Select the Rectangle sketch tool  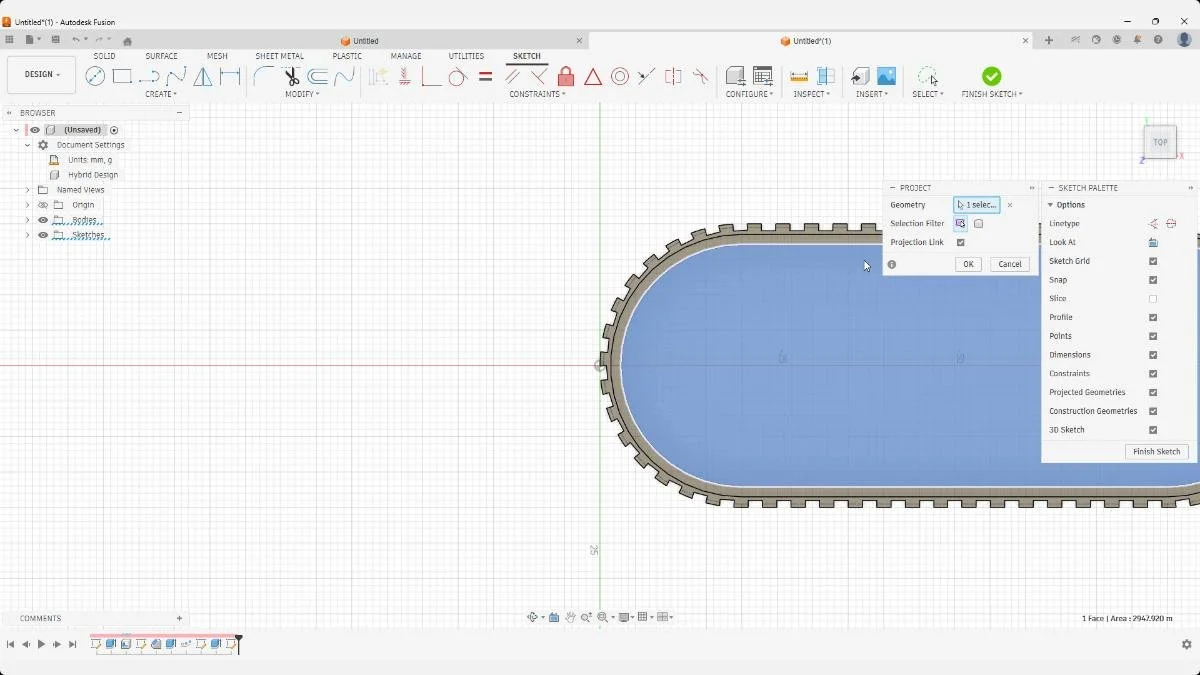coord(122,76)
